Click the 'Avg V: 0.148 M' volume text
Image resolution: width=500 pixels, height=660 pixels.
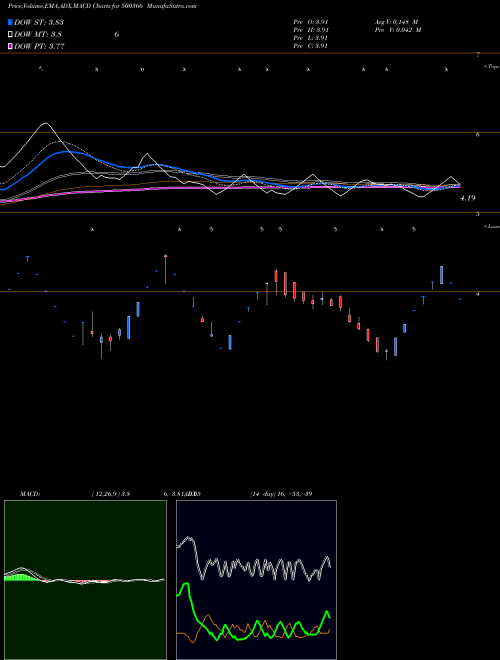click(396, 21)
